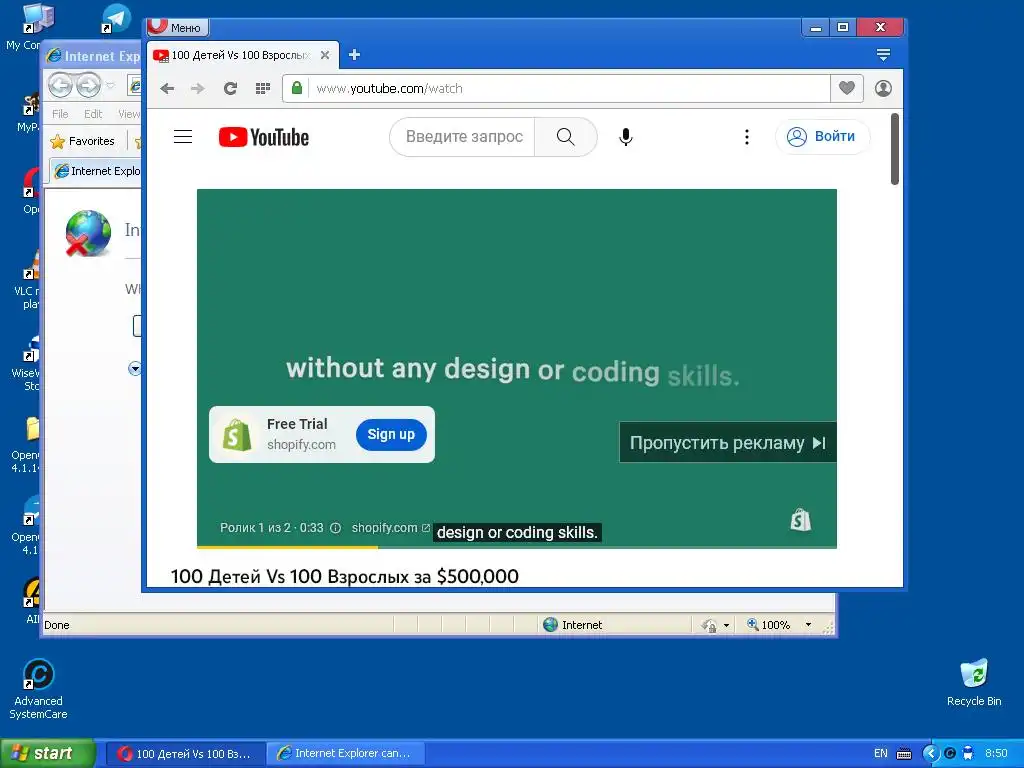This screenshot has width=1024, height=768.
Task: Click the Shopify bag icon in ad card
Action: [x=237, y=434]
